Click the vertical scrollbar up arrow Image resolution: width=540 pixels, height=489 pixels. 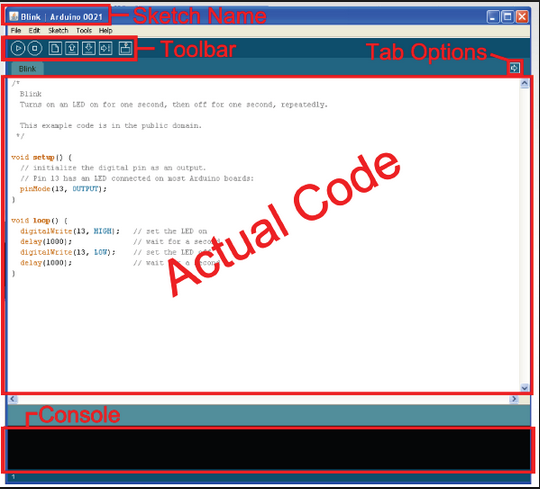pyautogui.click(x=525, y=83)
